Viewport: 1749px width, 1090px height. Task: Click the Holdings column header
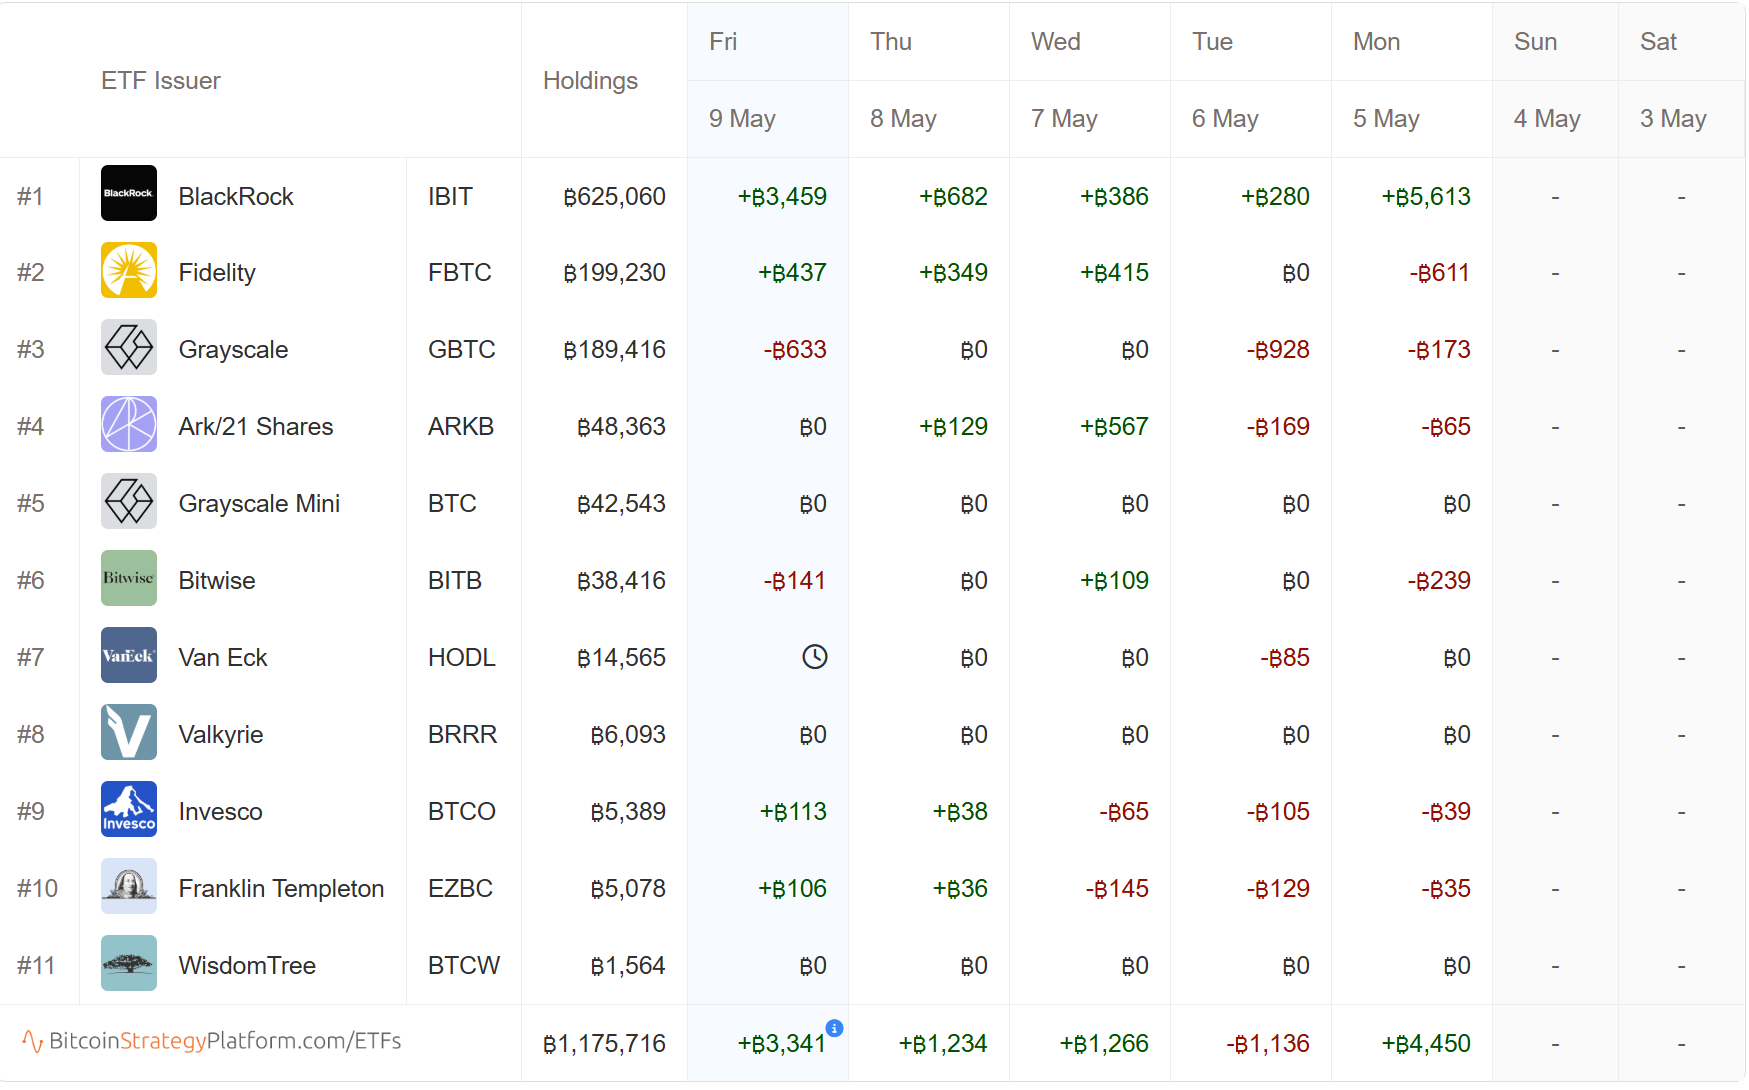[x=590, y=81]
